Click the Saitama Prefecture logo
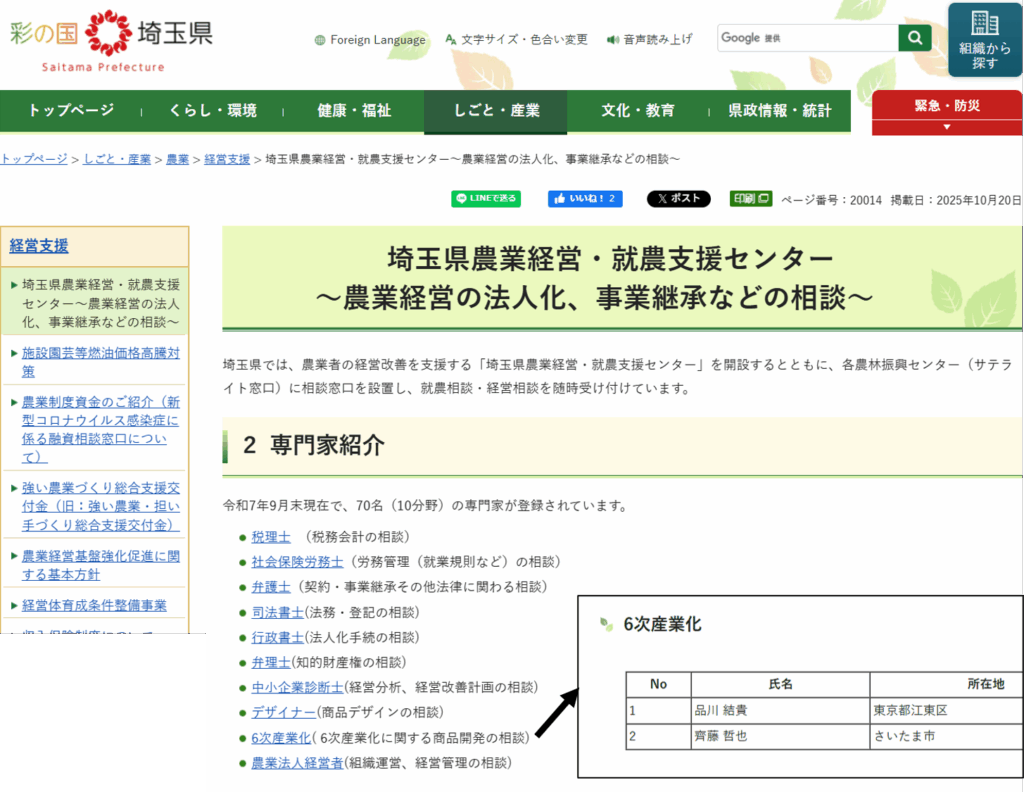 pyautogui.click(x=111, y=40)
